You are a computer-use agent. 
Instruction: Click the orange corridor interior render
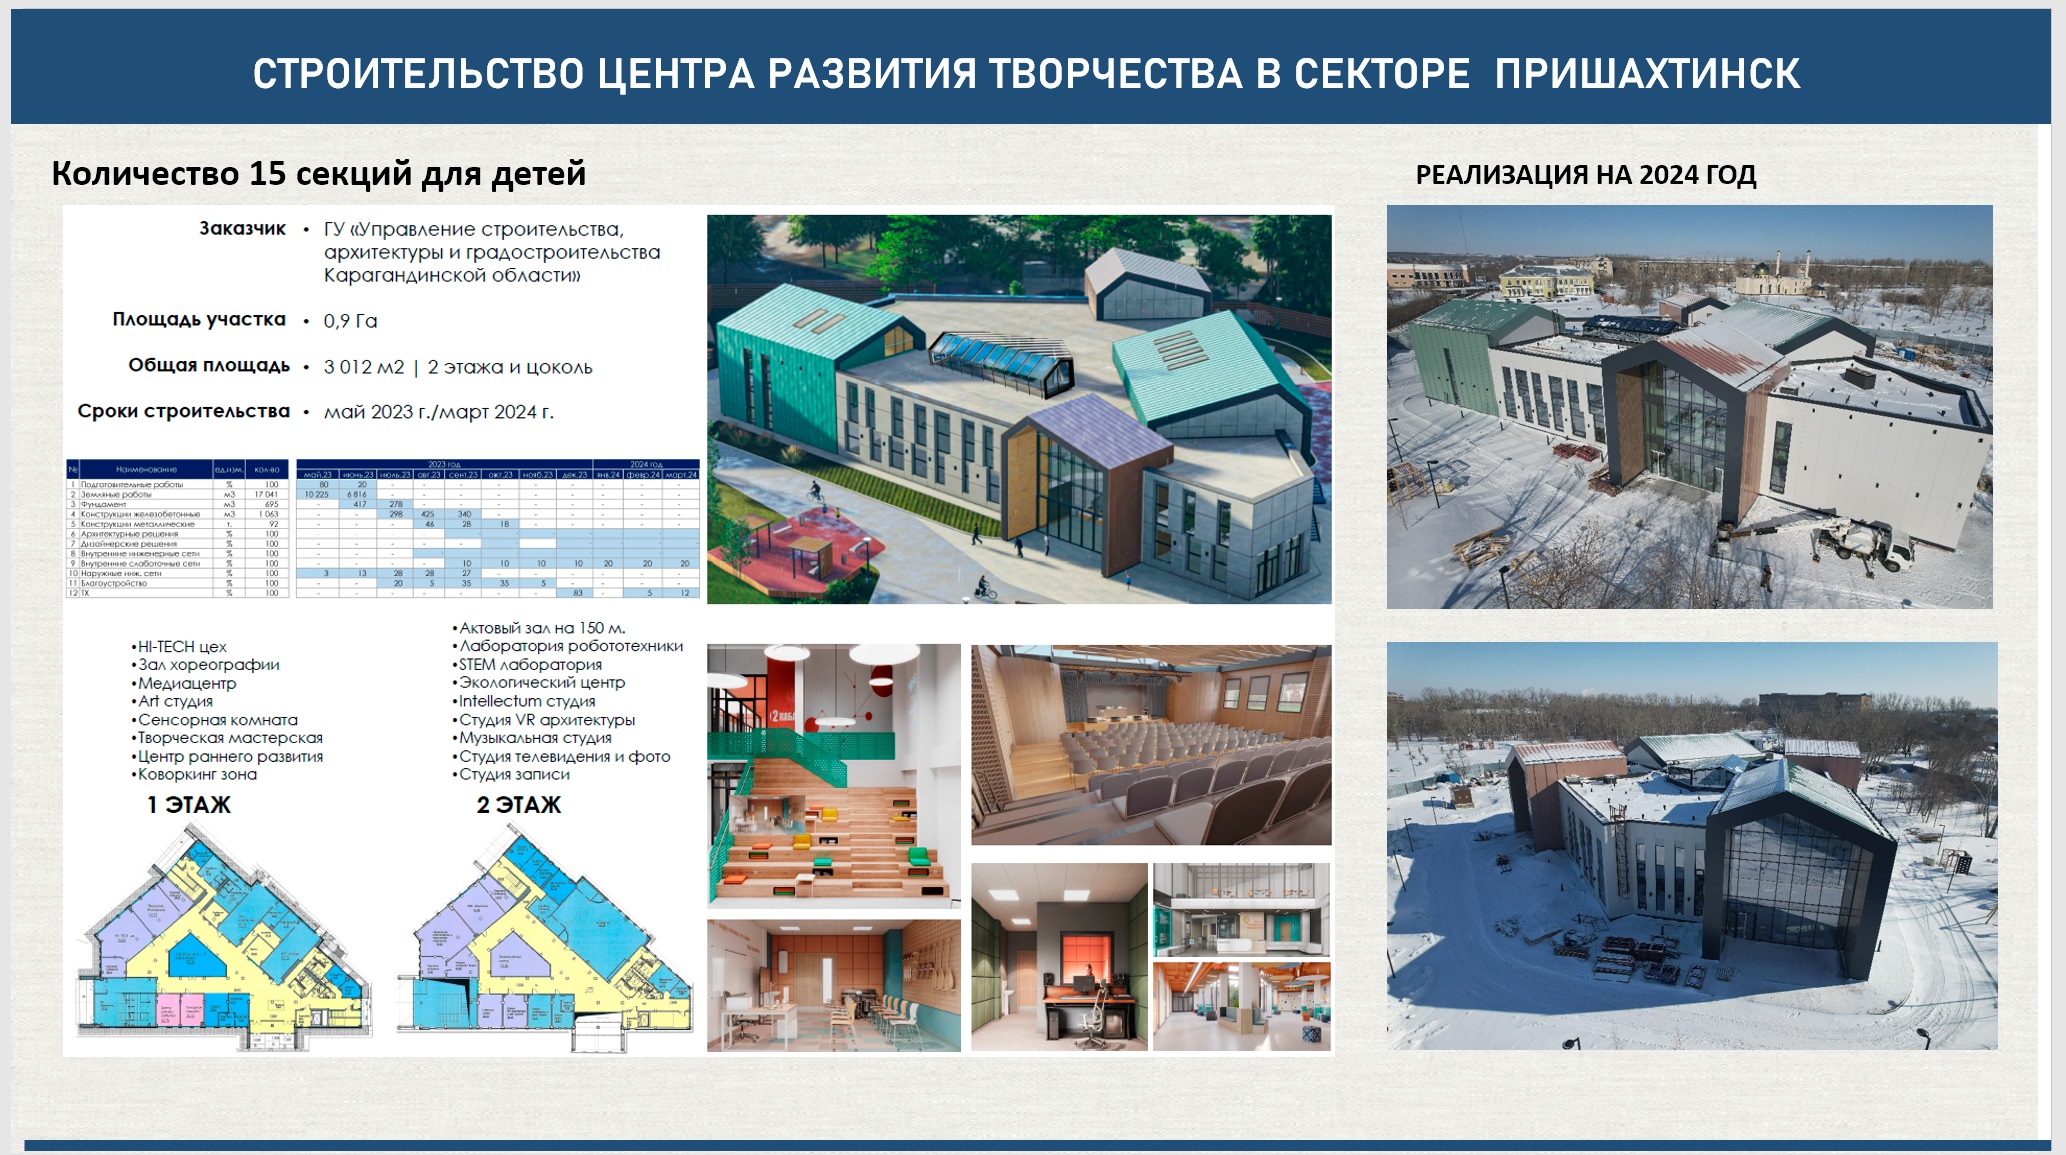tap(1241, 1006)
